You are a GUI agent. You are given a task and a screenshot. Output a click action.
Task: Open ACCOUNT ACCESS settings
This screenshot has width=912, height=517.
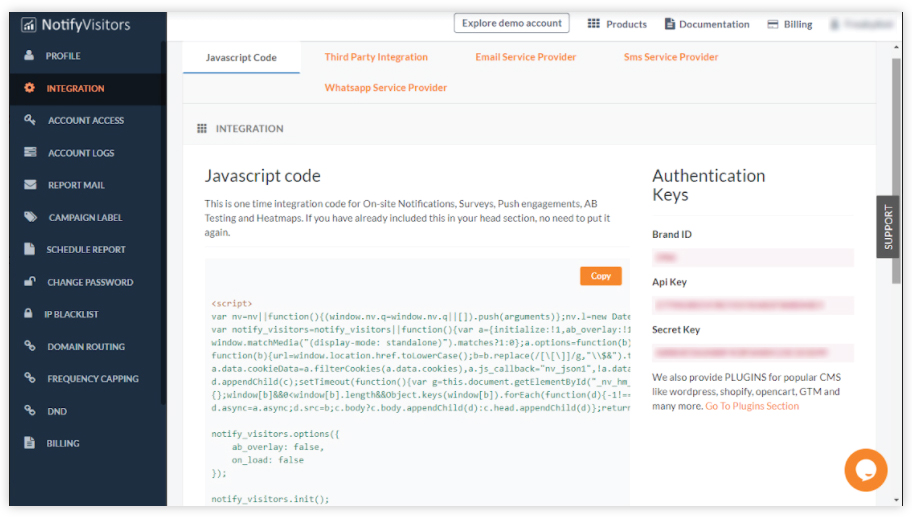tap(88, 120)
